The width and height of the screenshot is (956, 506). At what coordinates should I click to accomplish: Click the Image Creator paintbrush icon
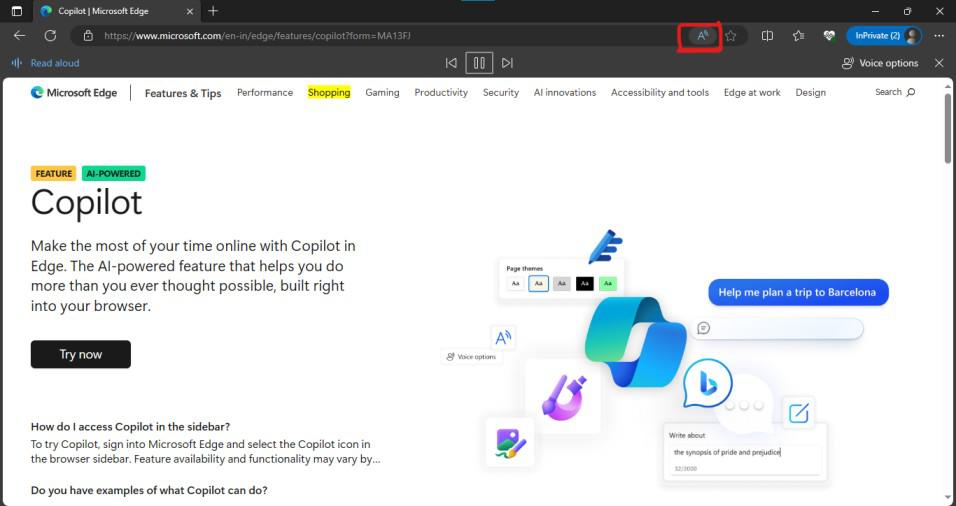coord(563,397)
